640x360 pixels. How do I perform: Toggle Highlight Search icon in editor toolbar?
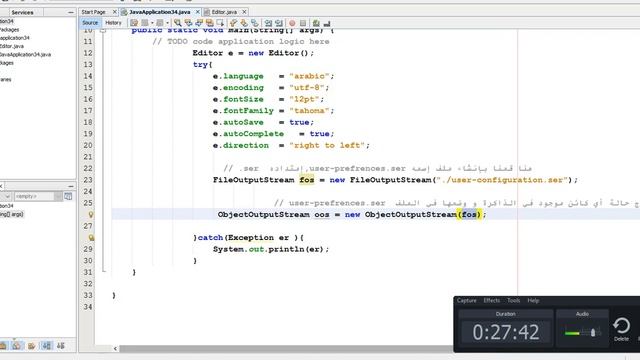click(209, 23)
